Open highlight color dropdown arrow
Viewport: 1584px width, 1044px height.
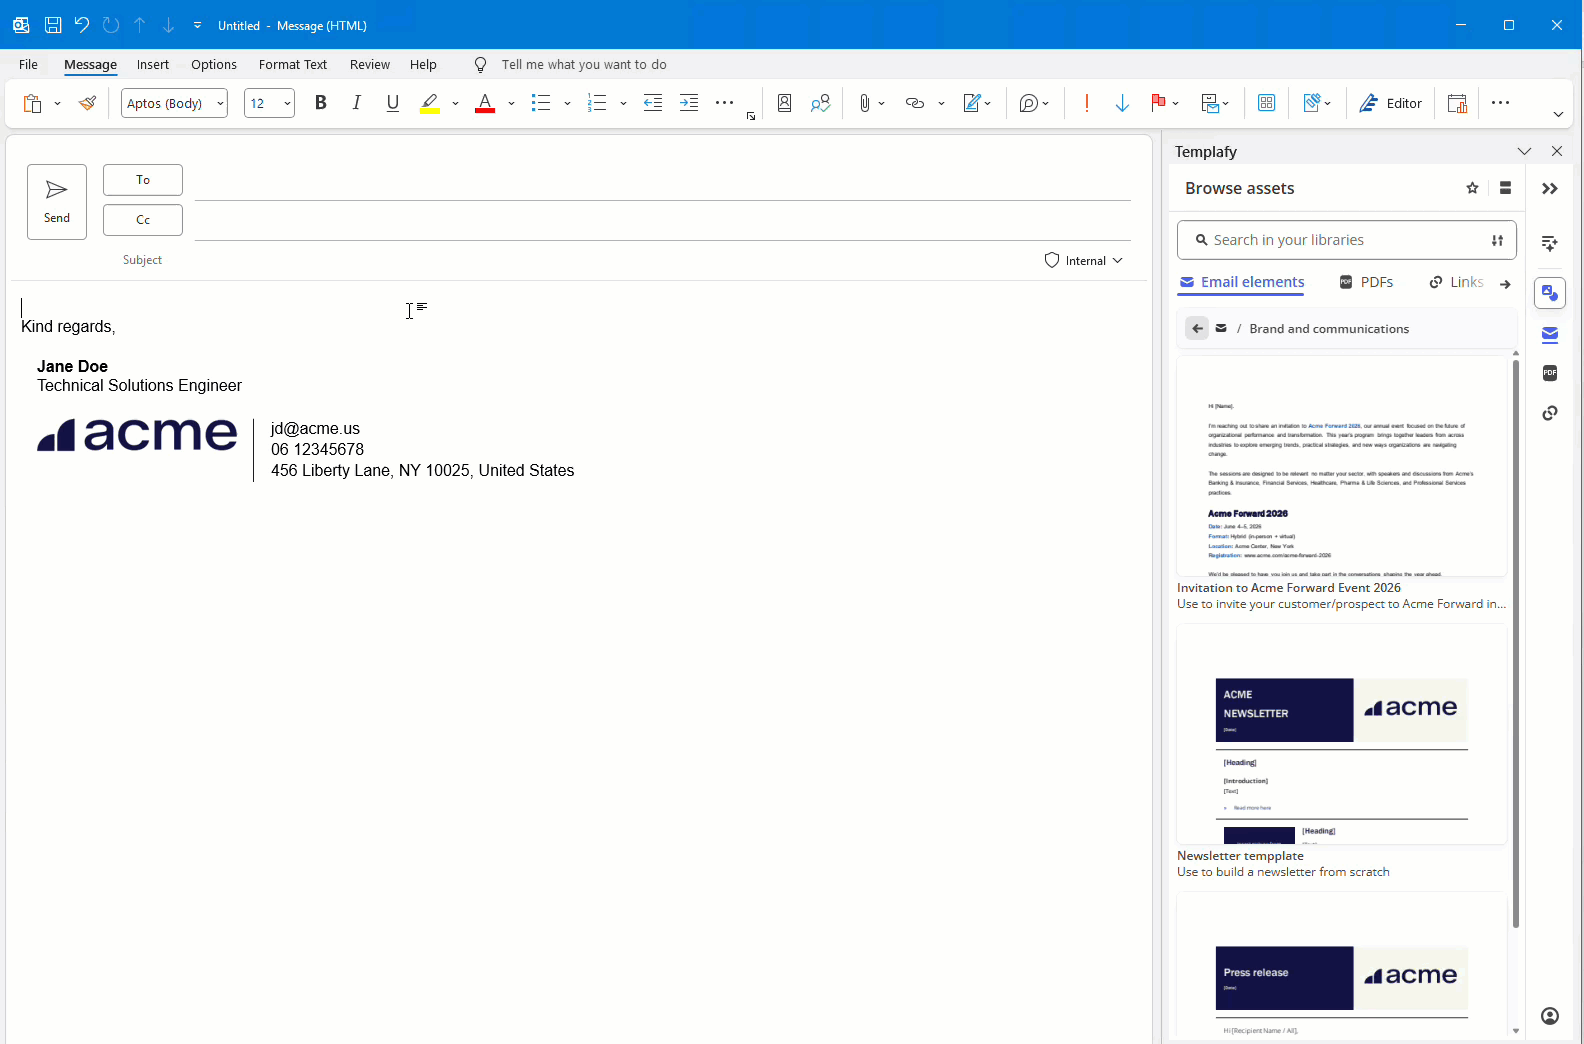click(x=455, y=103)
